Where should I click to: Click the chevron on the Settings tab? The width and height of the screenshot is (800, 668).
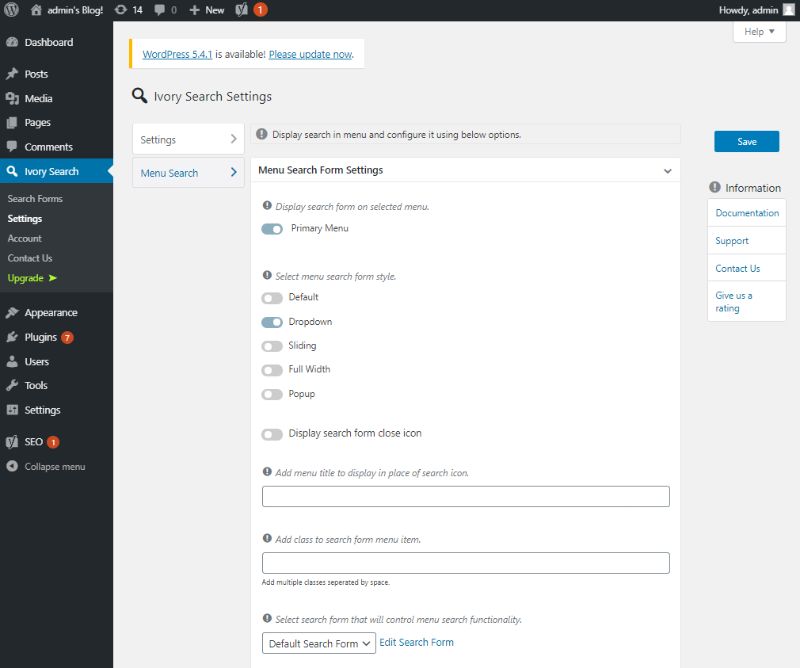[x=233, y=139]
